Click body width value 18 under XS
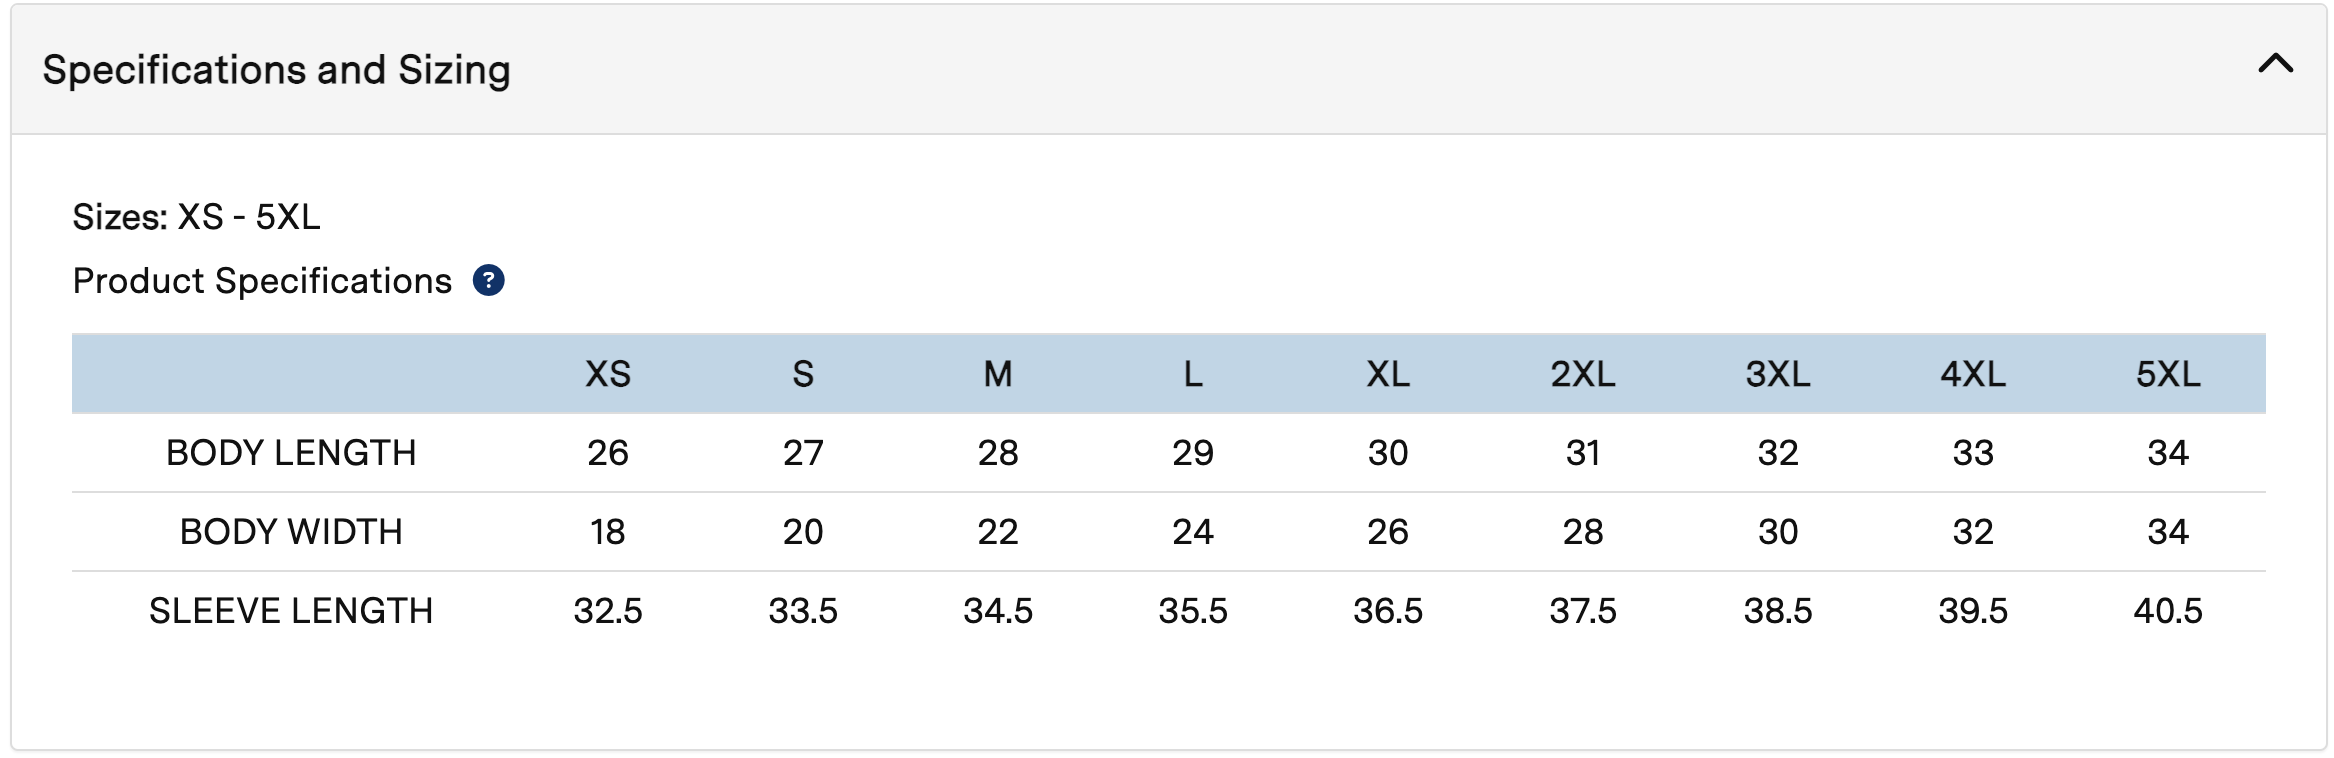 pos(608,532)
